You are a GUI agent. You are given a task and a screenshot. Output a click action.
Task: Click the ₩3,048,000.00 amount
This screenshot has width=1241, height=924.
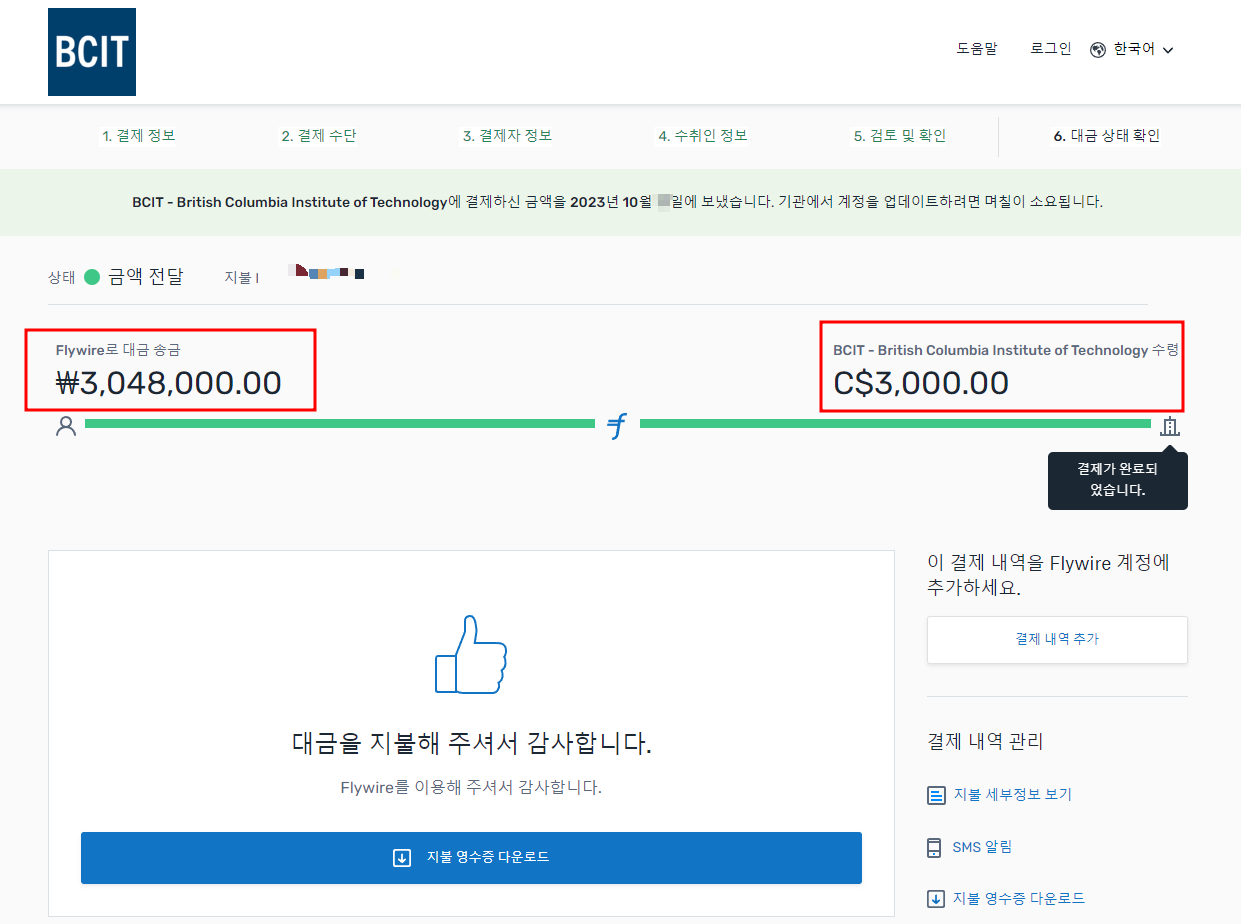(169, 383)
